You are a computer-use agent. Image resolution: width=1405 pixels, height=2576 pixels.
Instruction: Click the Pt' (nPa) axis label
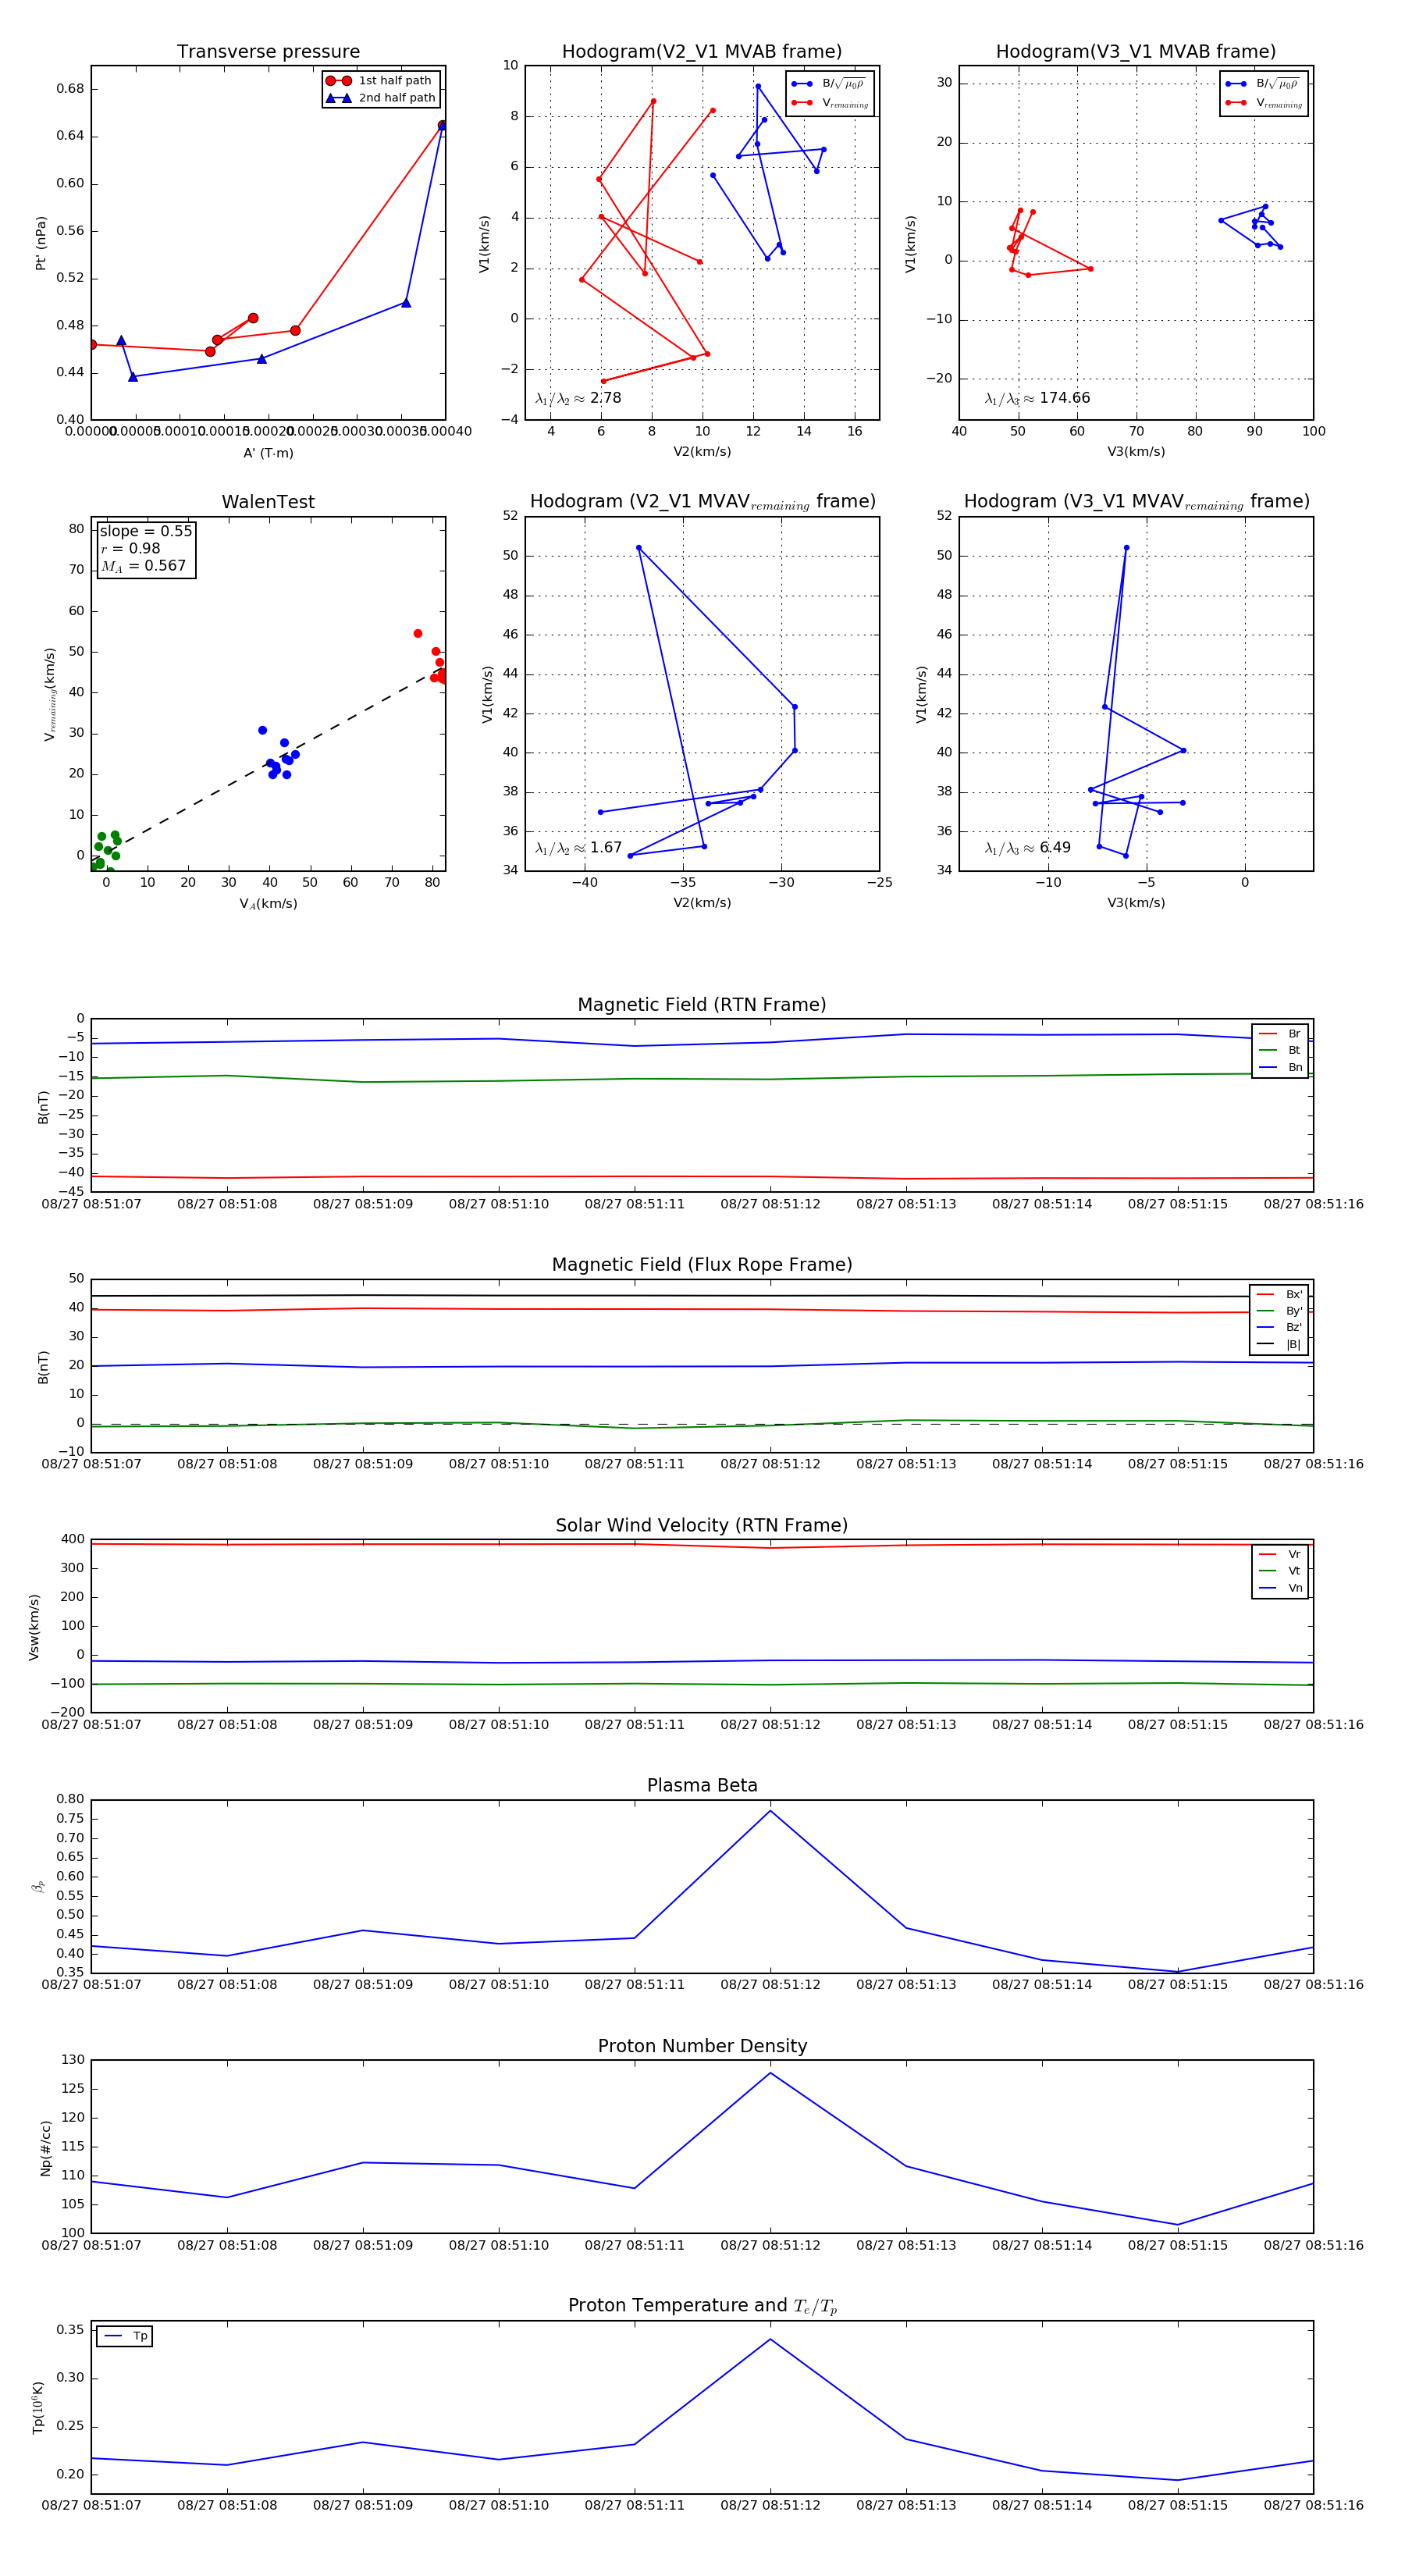click(x=41, y=243)
